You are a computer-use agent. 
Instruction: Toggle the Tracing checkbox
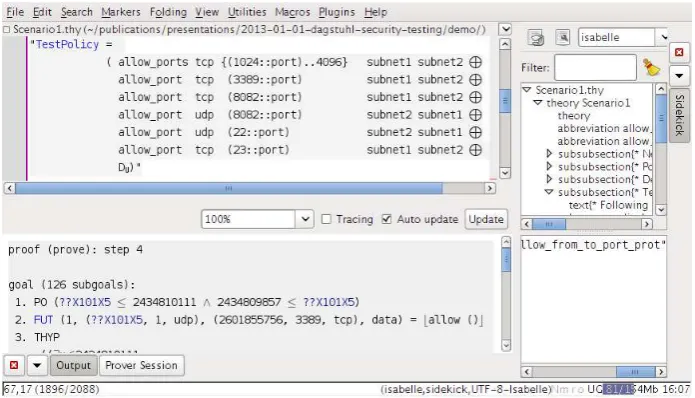[x=326, y=219]
